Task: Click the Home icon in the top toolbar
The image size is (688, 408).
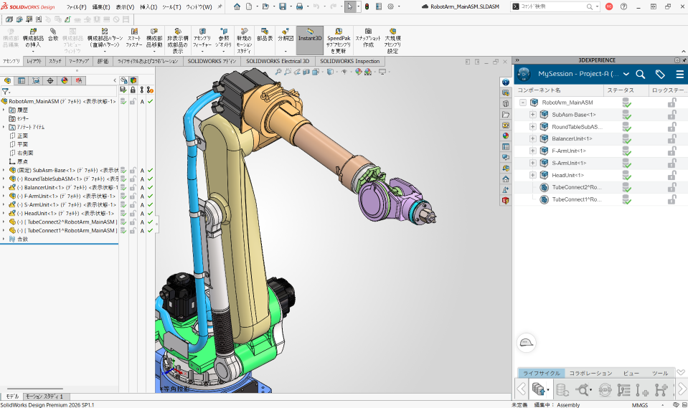Action: (237, 7)
